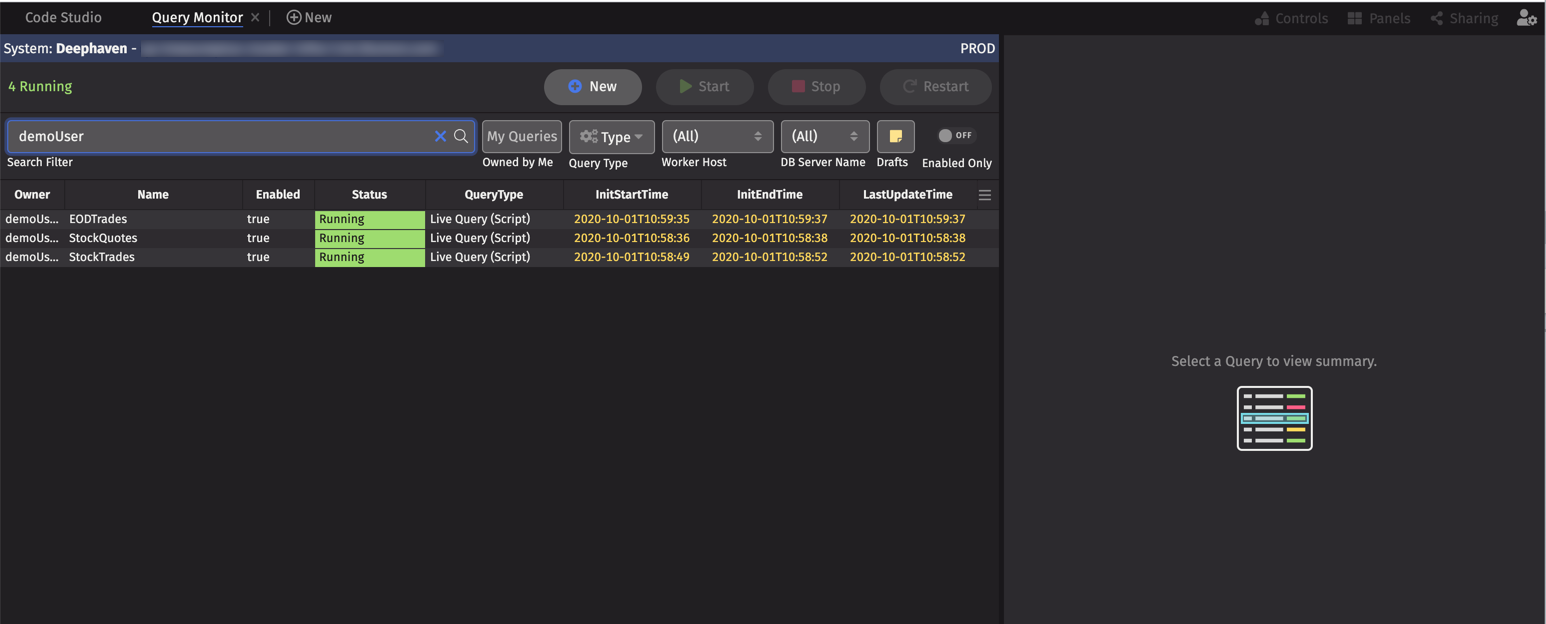Open the Sharing menu
Screen dimensions: 1546x624
pyautogui.click(x=1464, y=18)
